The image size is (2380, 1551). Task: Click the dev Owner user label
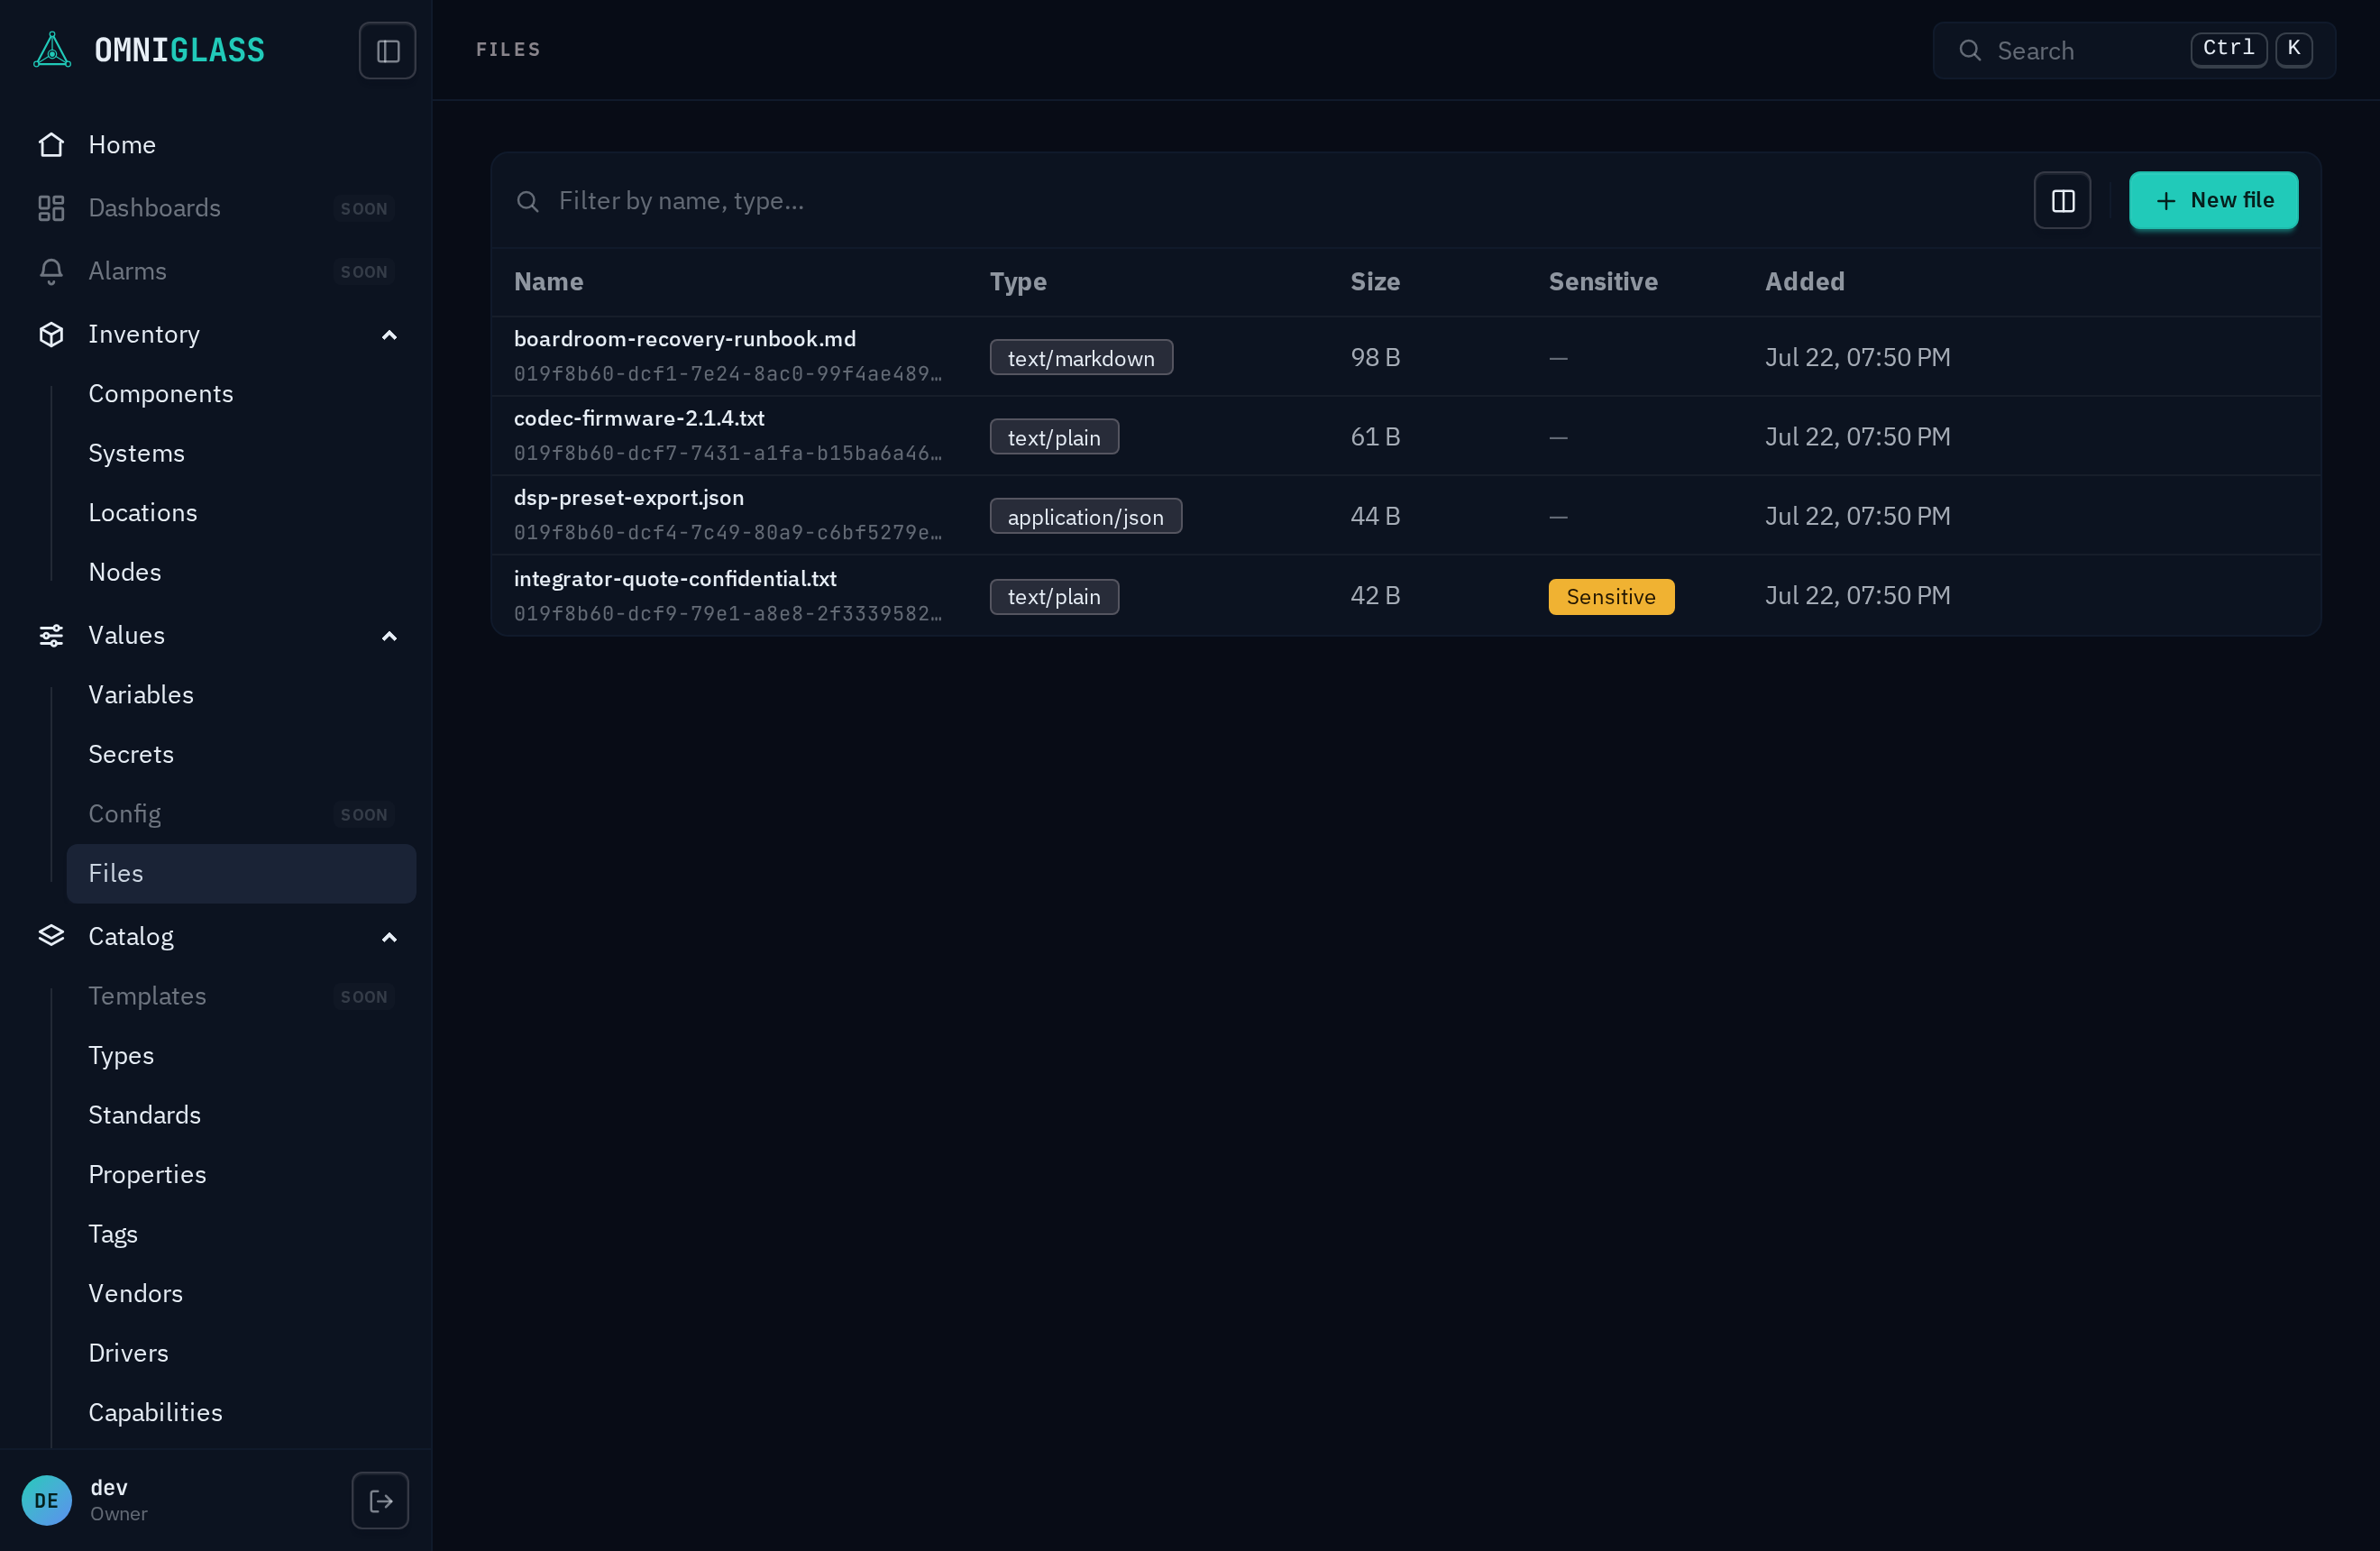119,1500
